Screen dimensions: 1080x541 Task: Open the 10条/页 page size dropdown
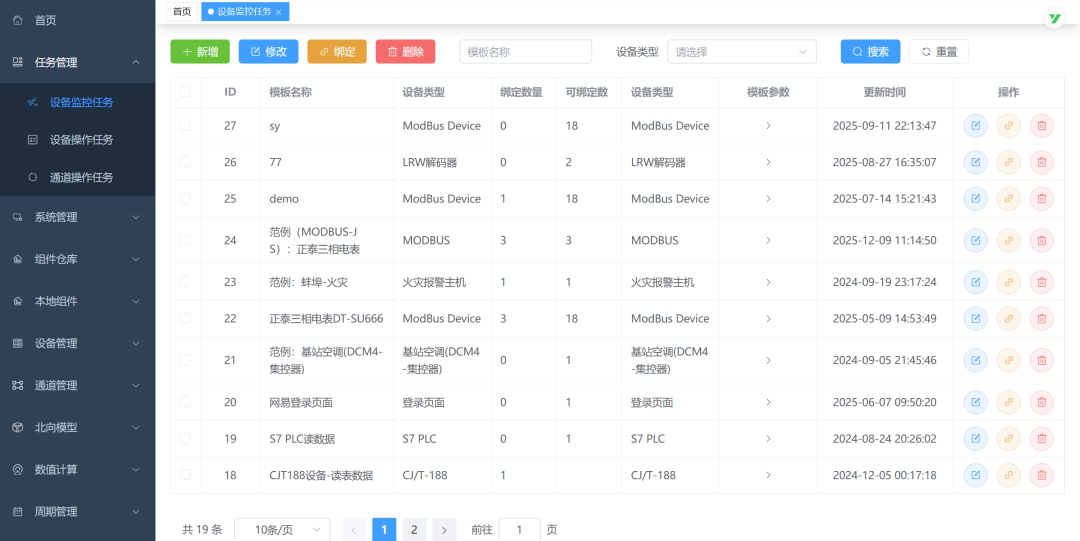(281, 530)
